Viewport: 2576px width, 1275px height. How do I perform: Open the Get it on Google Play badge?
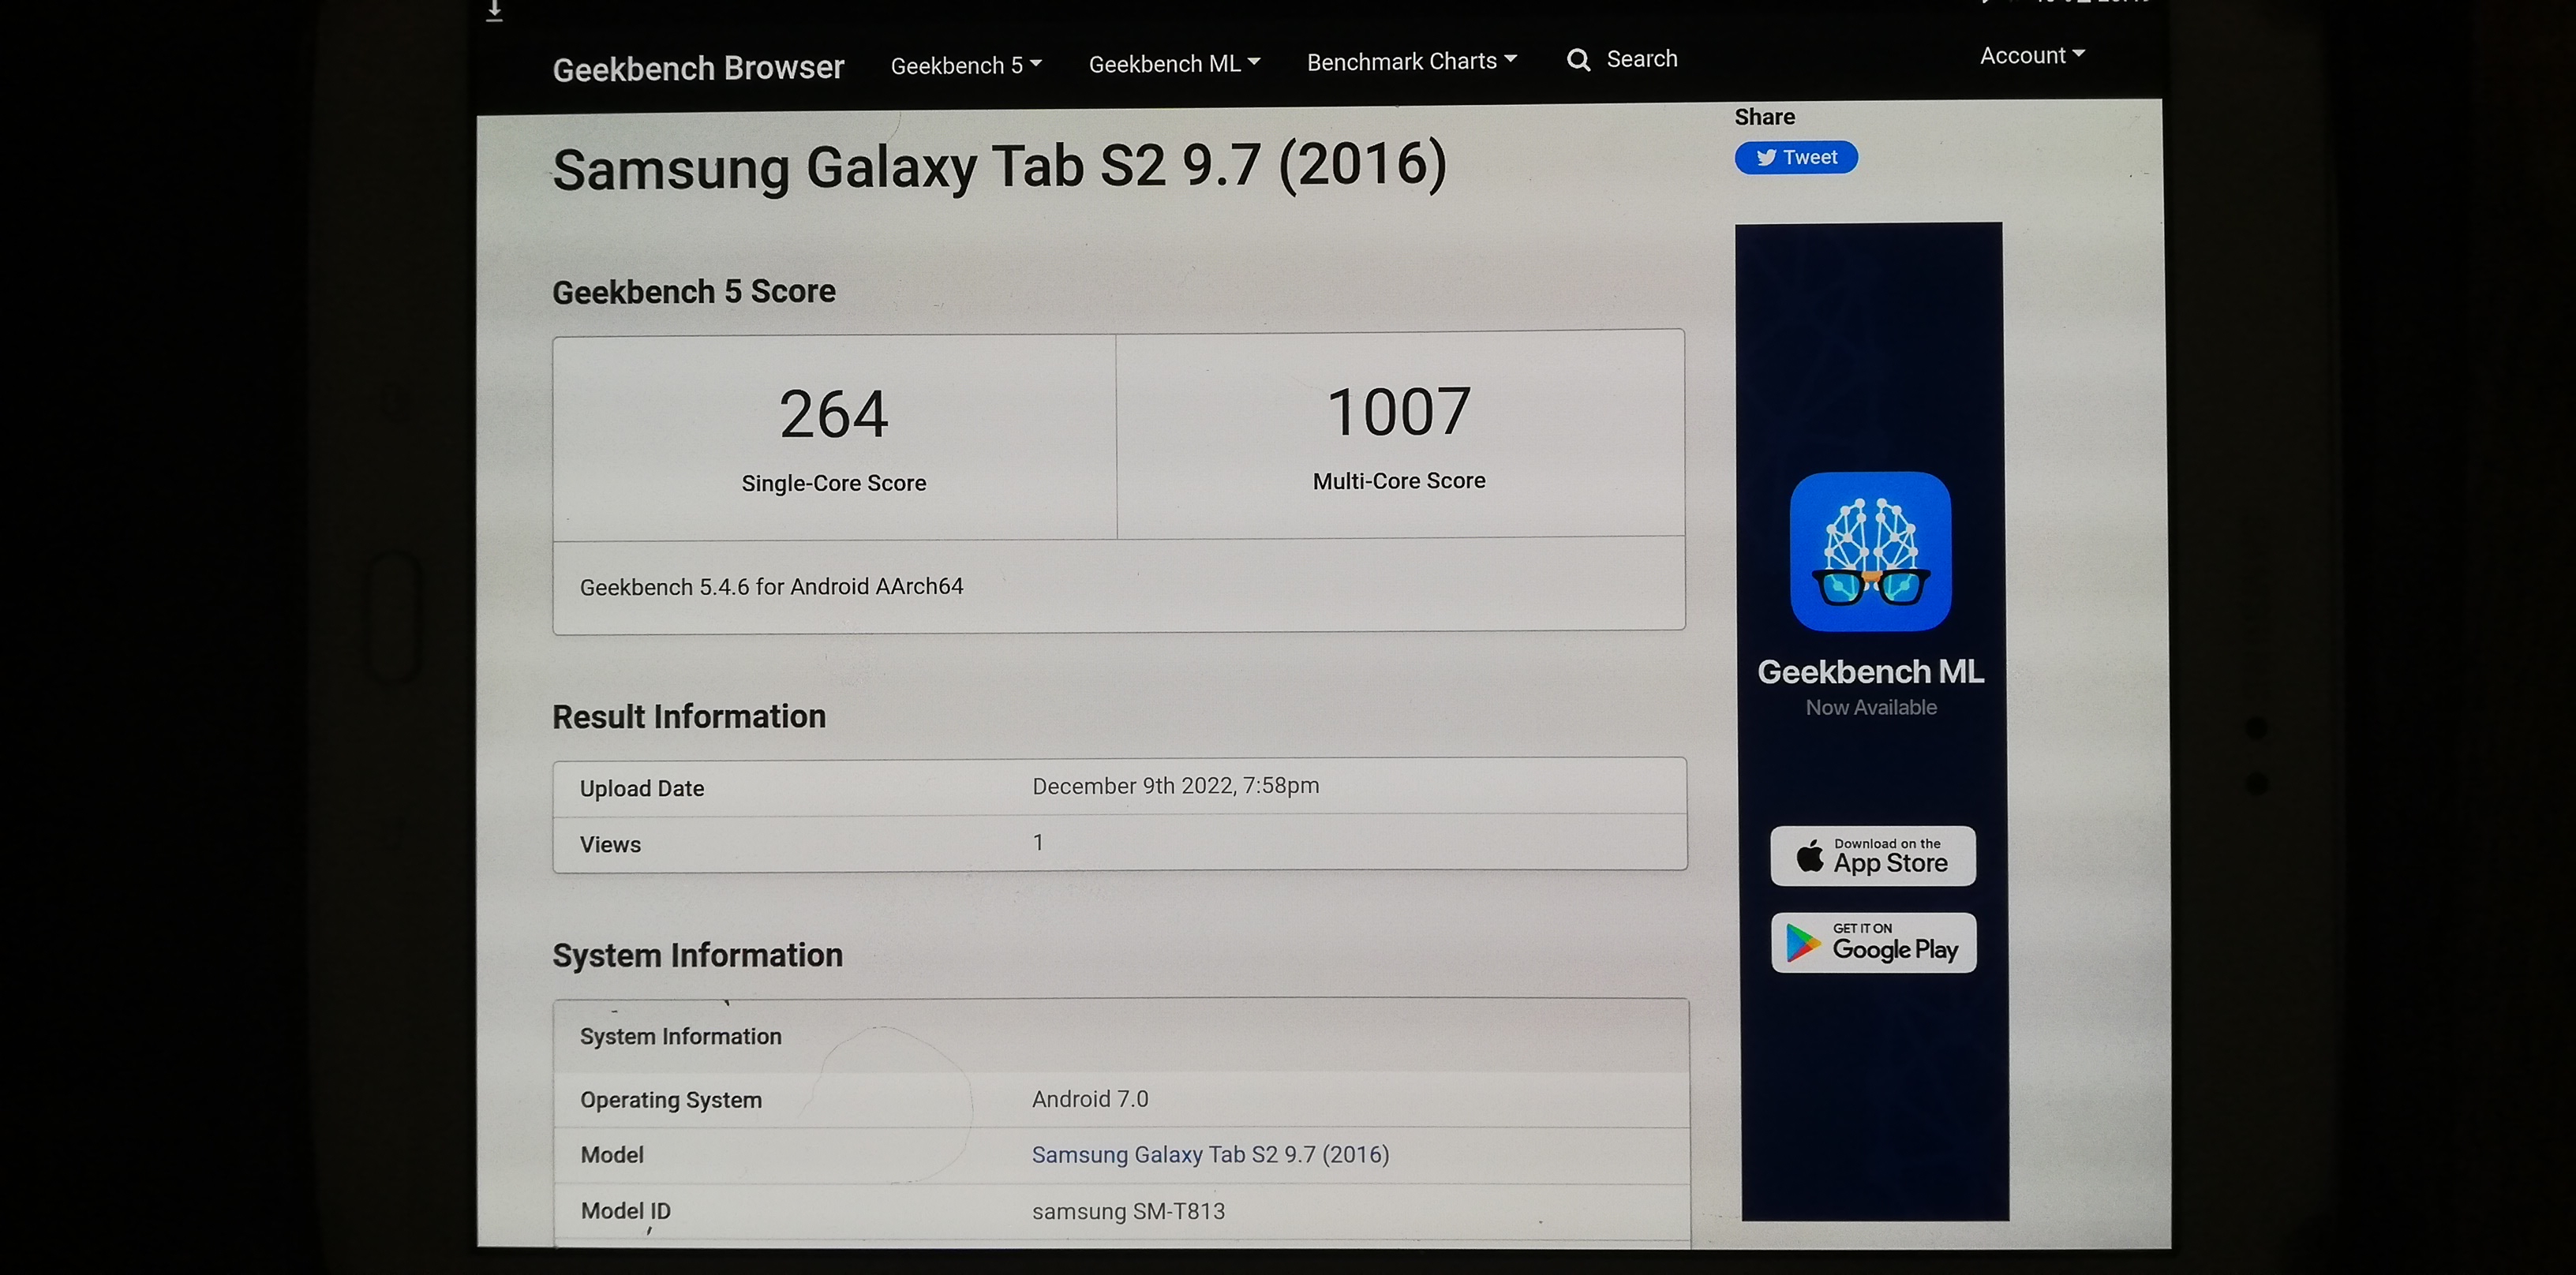1874,942
